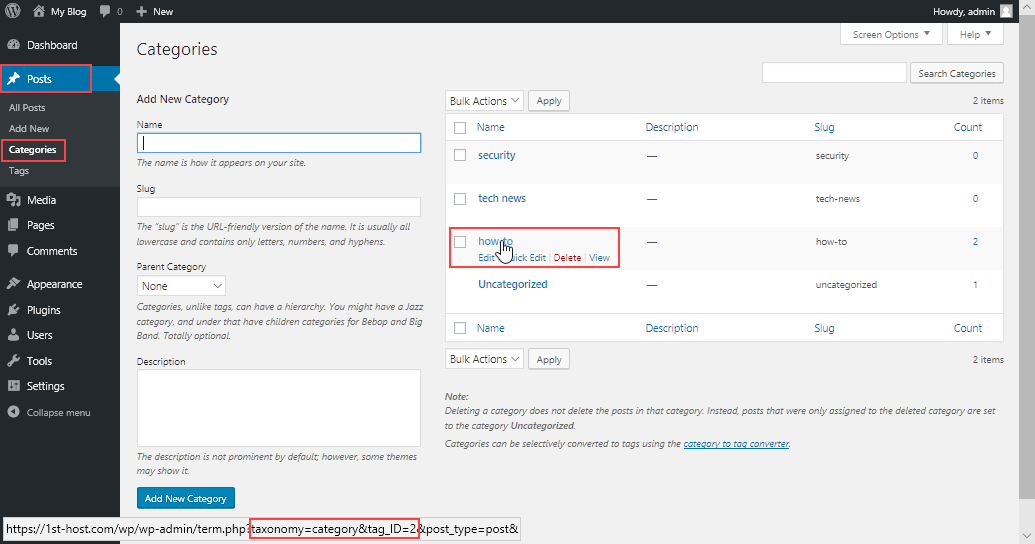Open the comments bubble icon in admin bar
The height and width of the screenshot is (544, 1035).
pyautogui.click(x=105, y=11)
